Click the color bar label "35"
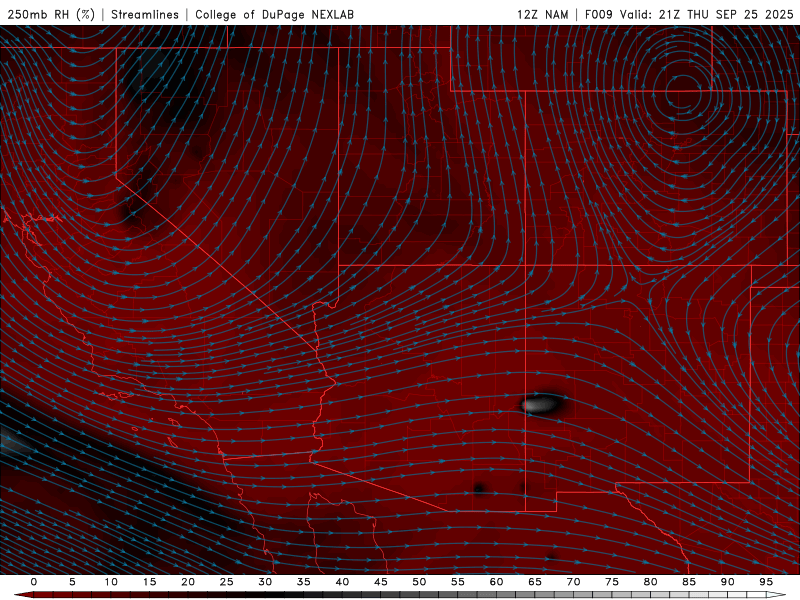The image size is (800, 600). [304, 582]
